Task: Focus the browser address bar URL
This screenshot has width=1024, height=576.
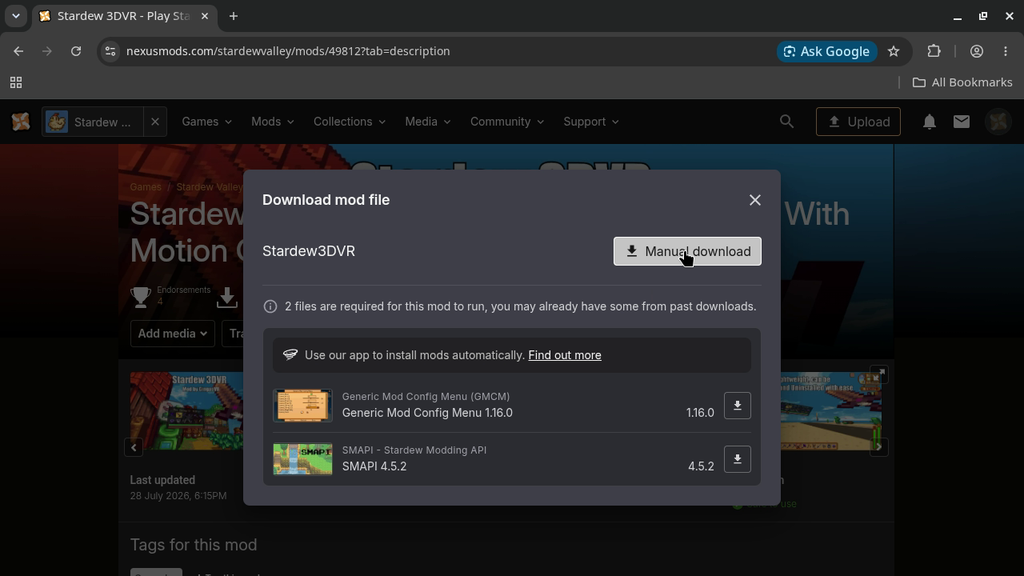Action: [288, 51]
